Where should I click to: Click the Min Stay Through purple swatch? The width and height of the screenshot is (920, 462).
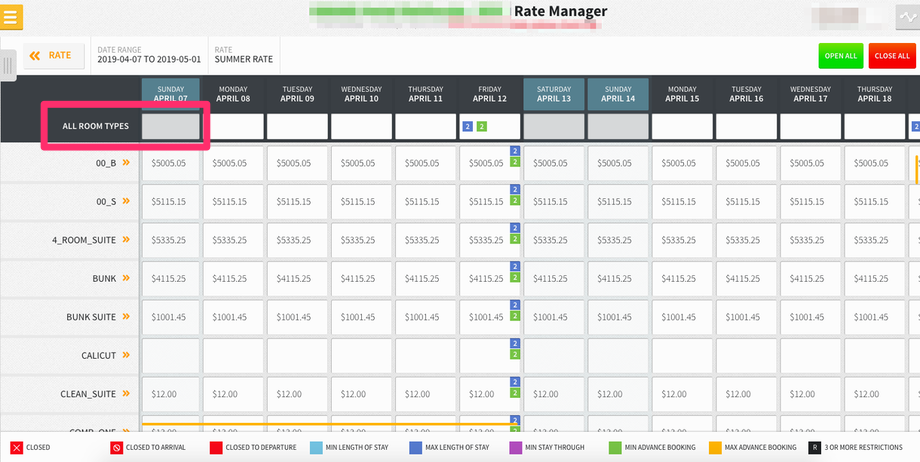[x=515, y=448]
